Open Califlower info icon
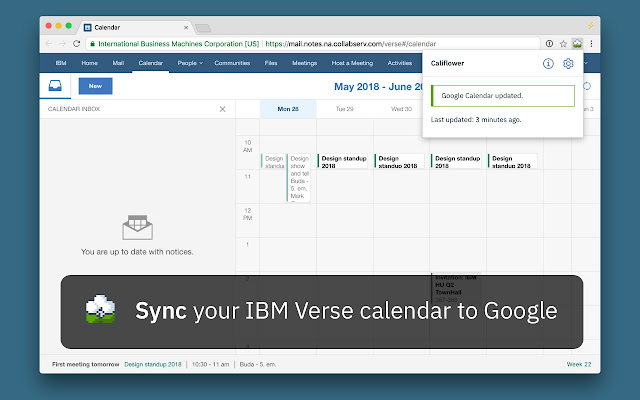The width and height of the screenshot is (640, 400). coord(548,63)
